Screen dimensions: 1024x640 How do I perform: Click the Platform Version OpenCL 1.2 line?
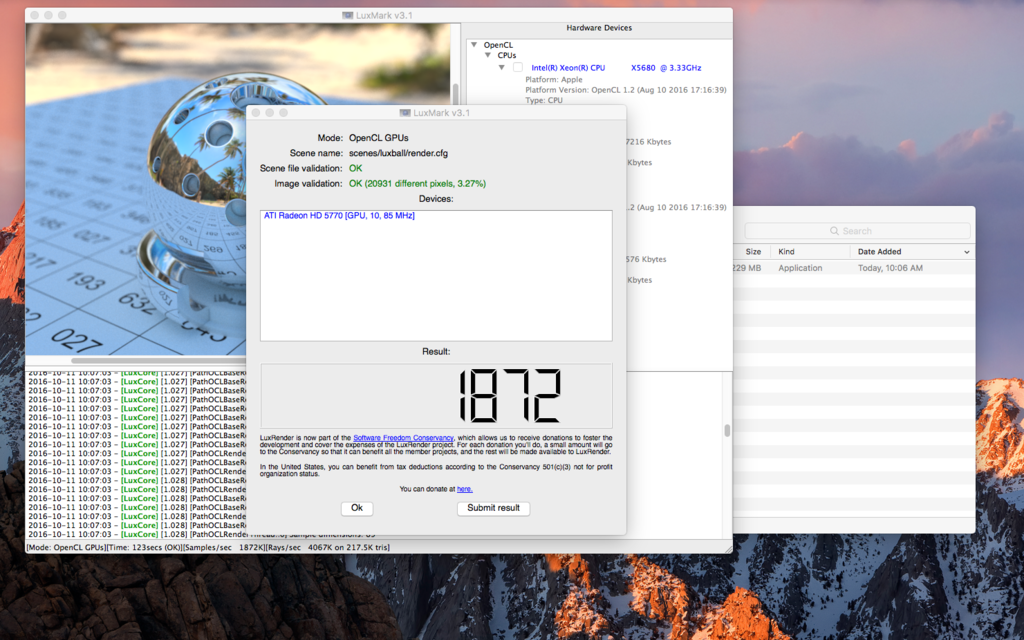pyautogui.click(x=626, y=90)
